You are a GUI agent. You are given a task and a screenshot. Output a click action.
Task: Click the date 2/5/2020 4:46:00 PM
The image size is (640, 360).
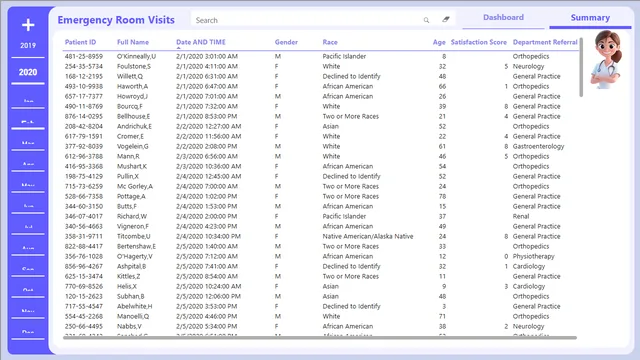(x=207, y=316)
